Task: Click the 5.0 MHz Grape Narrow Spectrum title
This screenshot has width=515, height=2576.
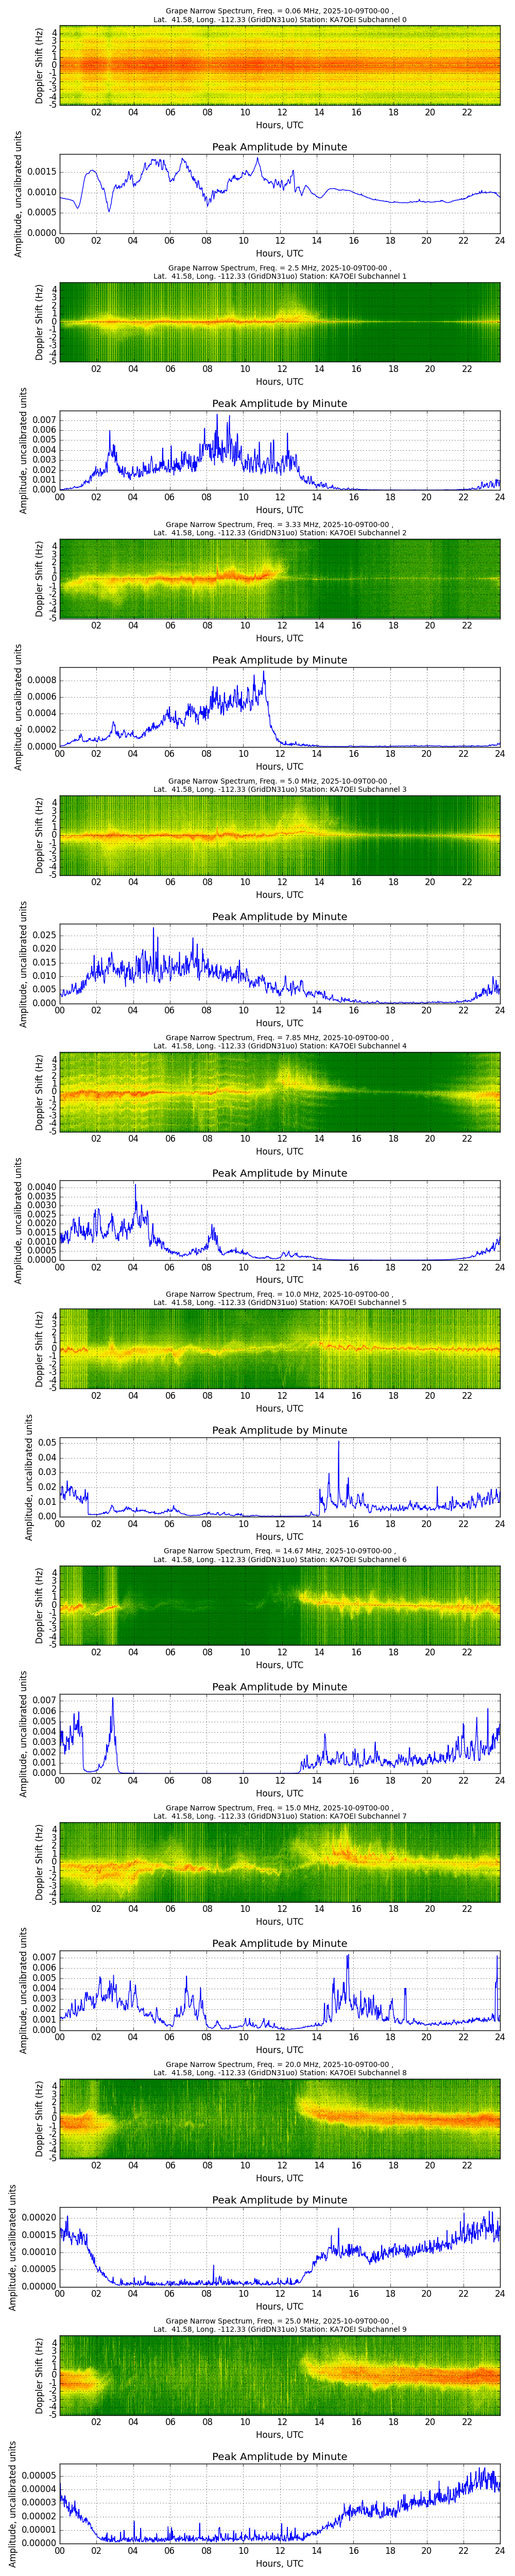Action: click(280, 785)
